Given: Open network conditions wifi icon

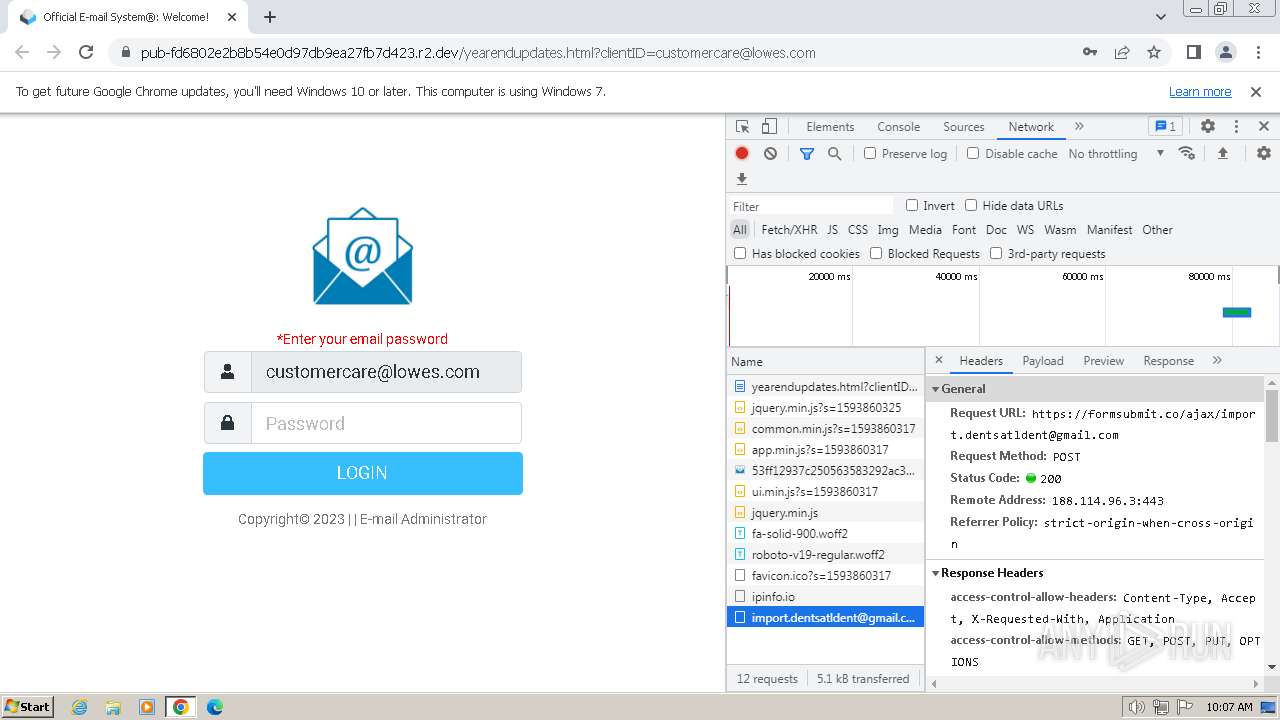Looking at the screenshot, I should point(1187,153).
